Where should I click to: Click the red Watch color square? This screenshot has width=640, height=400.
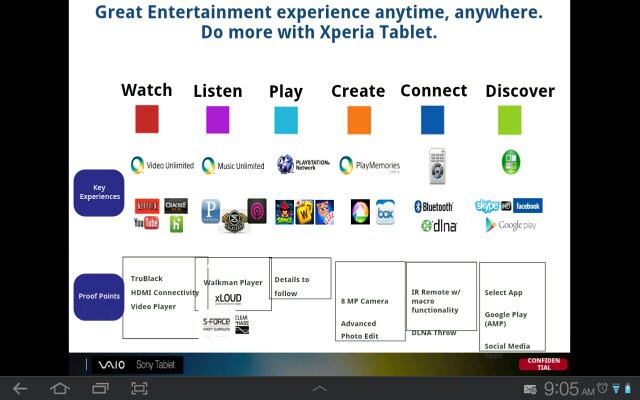coord(147,119)
